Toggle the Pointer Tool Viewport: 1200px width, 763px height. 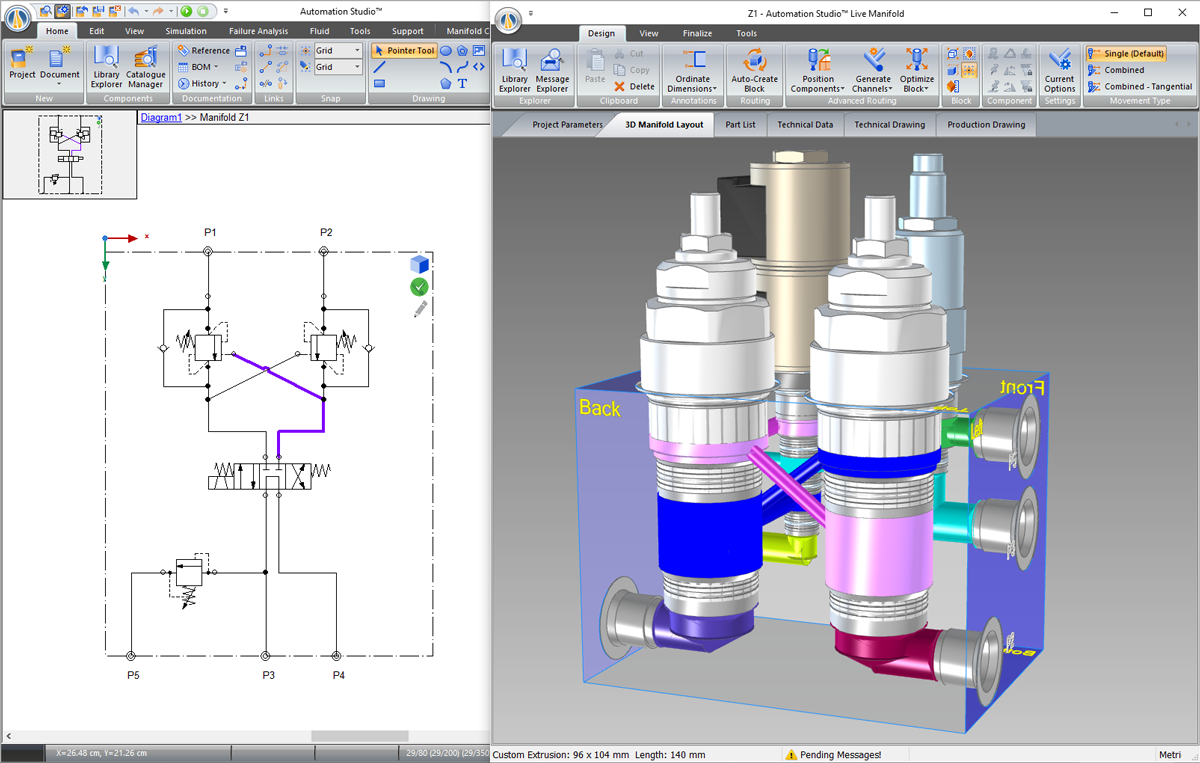coord(404,51)
